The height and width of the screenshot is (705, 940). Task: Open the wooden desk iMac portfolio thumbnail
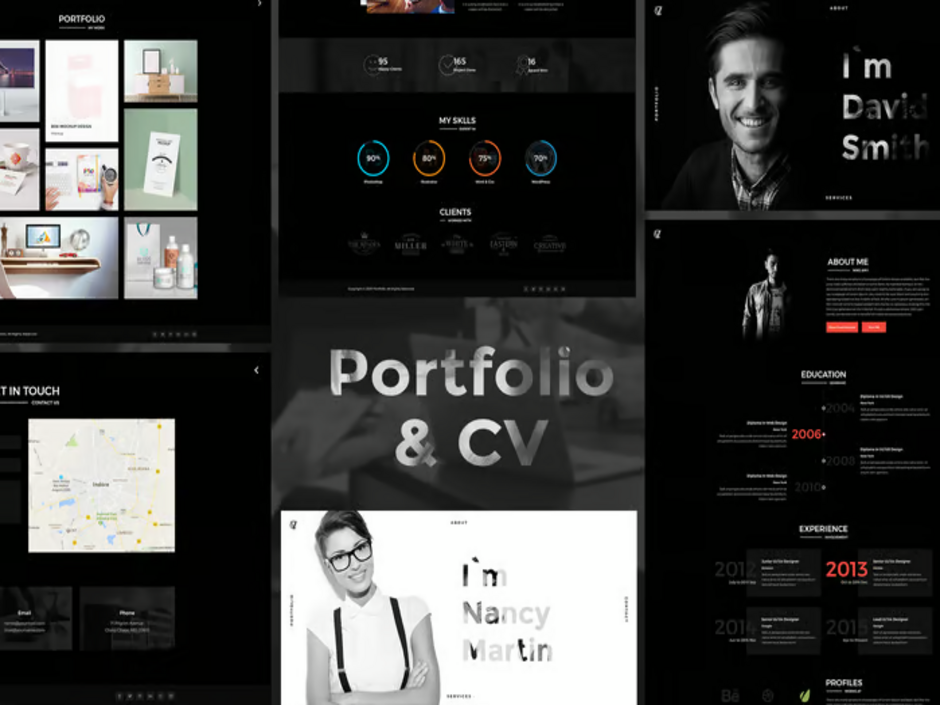(58, 257)
